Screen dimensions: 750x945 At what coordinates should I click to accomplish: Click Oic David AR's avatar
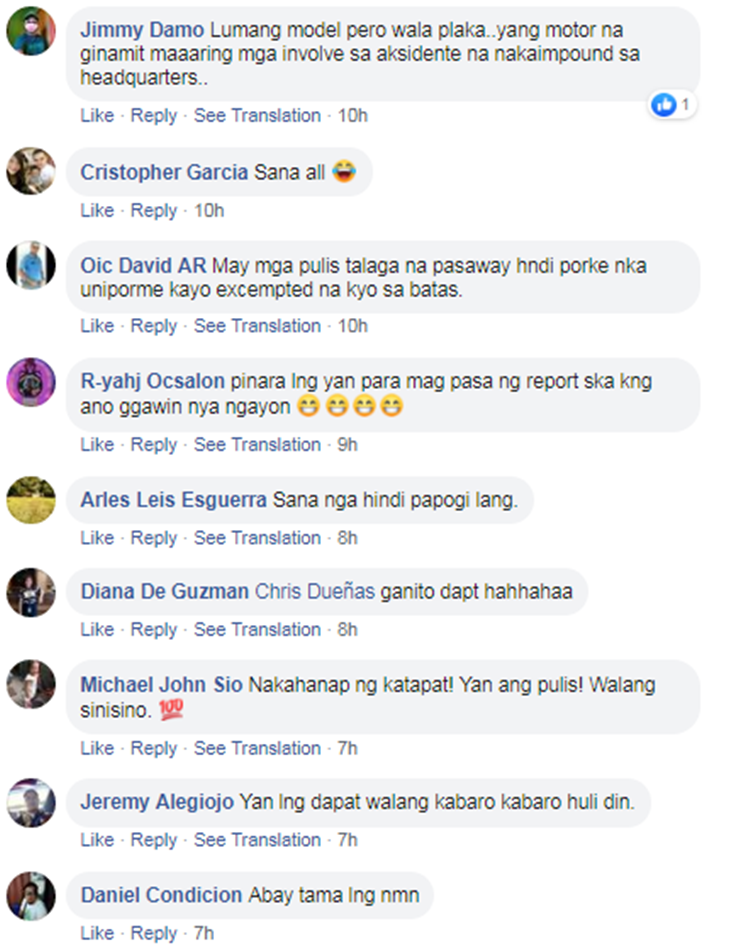pyautogui.click(x=31, y=265)
